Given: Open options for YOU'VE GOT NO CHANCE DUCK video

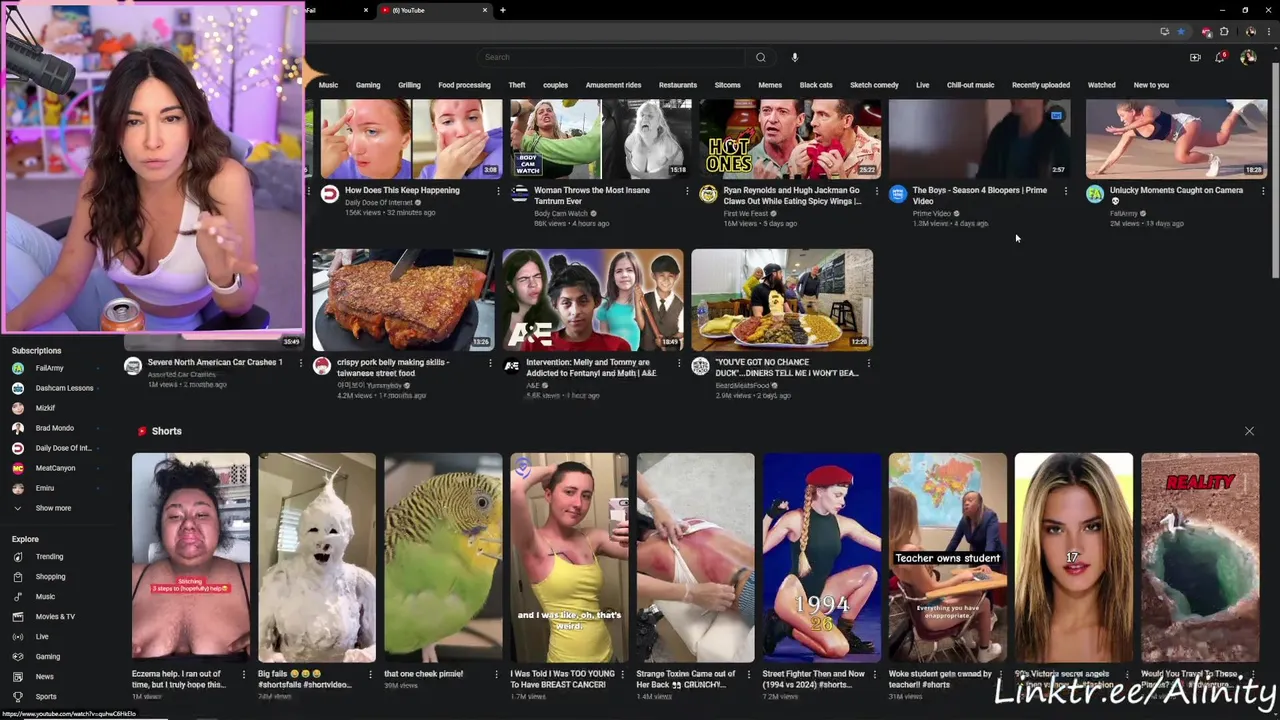Looking at the screenshot, I should coord(868,363).
